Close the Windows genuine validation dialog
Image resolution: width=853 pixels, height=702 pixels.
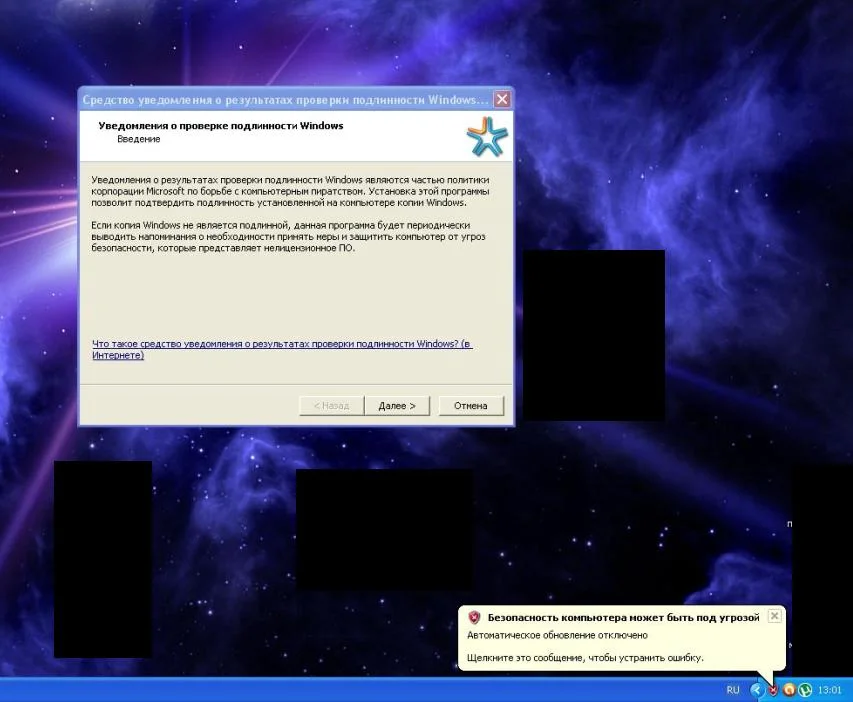point(502,99)
